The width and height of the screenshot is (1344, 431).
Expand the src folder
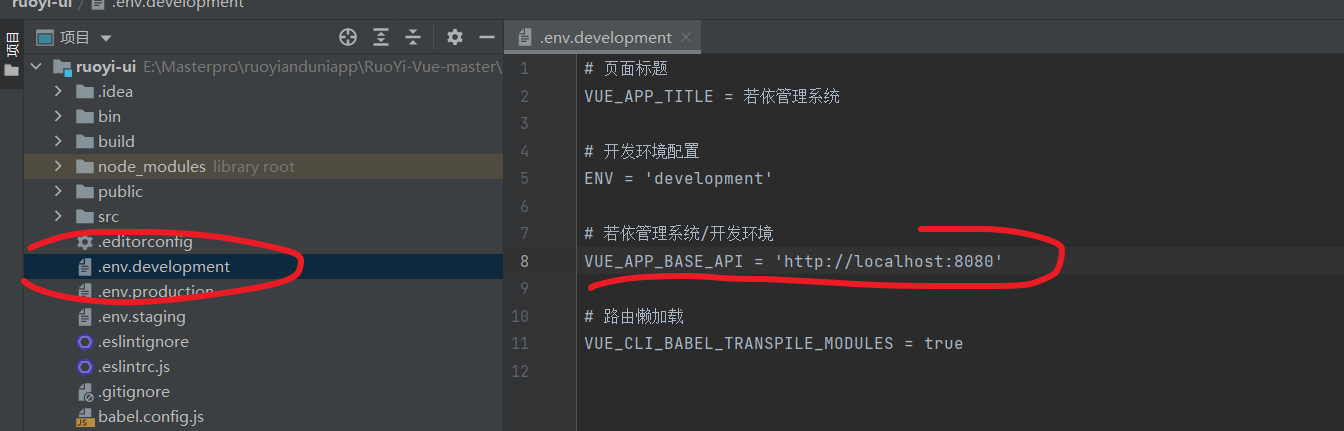(58, 217)
